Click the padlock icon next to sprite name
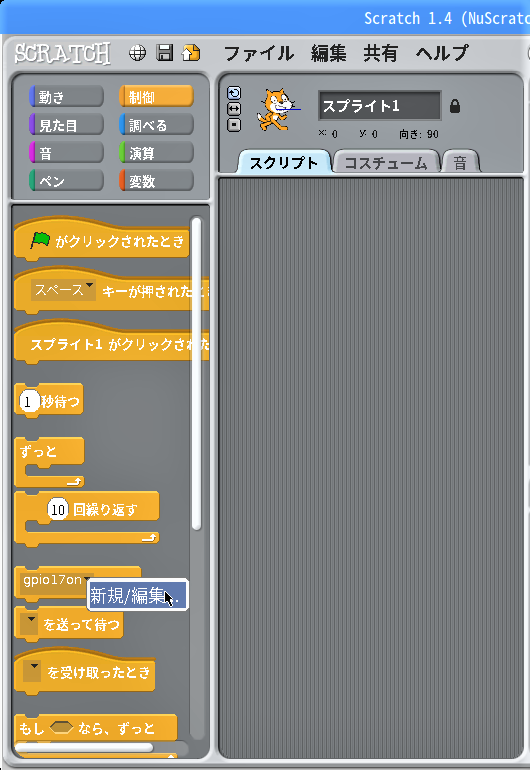 [x=455, y=106]
